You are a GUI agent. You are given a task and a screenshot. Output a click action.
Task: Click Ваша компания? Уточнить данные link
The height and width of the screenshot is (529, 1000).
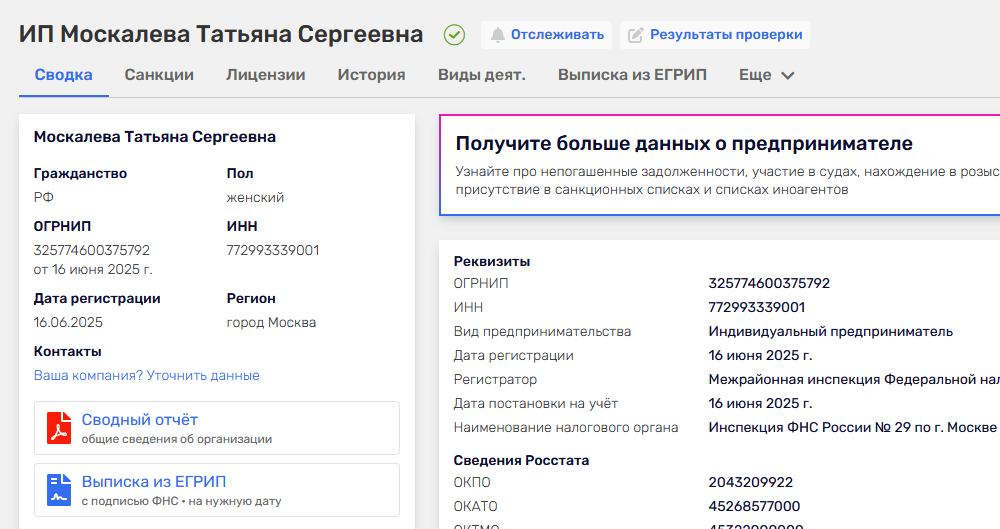(147, 375)
